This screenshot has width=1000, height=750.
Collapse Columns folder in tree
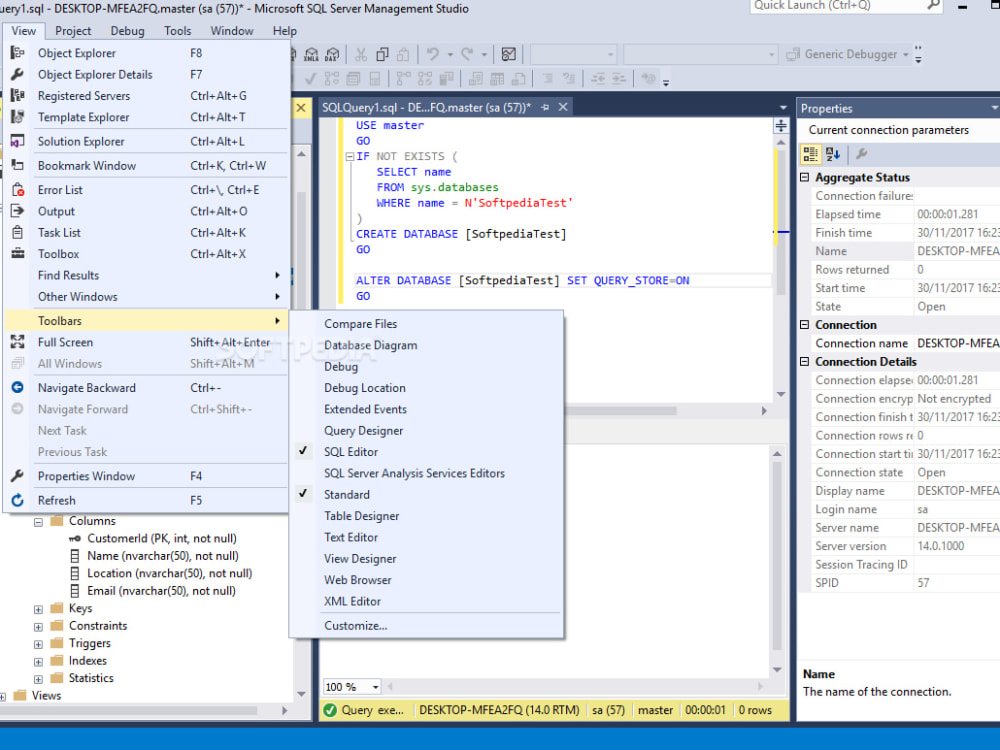[38, 522]
